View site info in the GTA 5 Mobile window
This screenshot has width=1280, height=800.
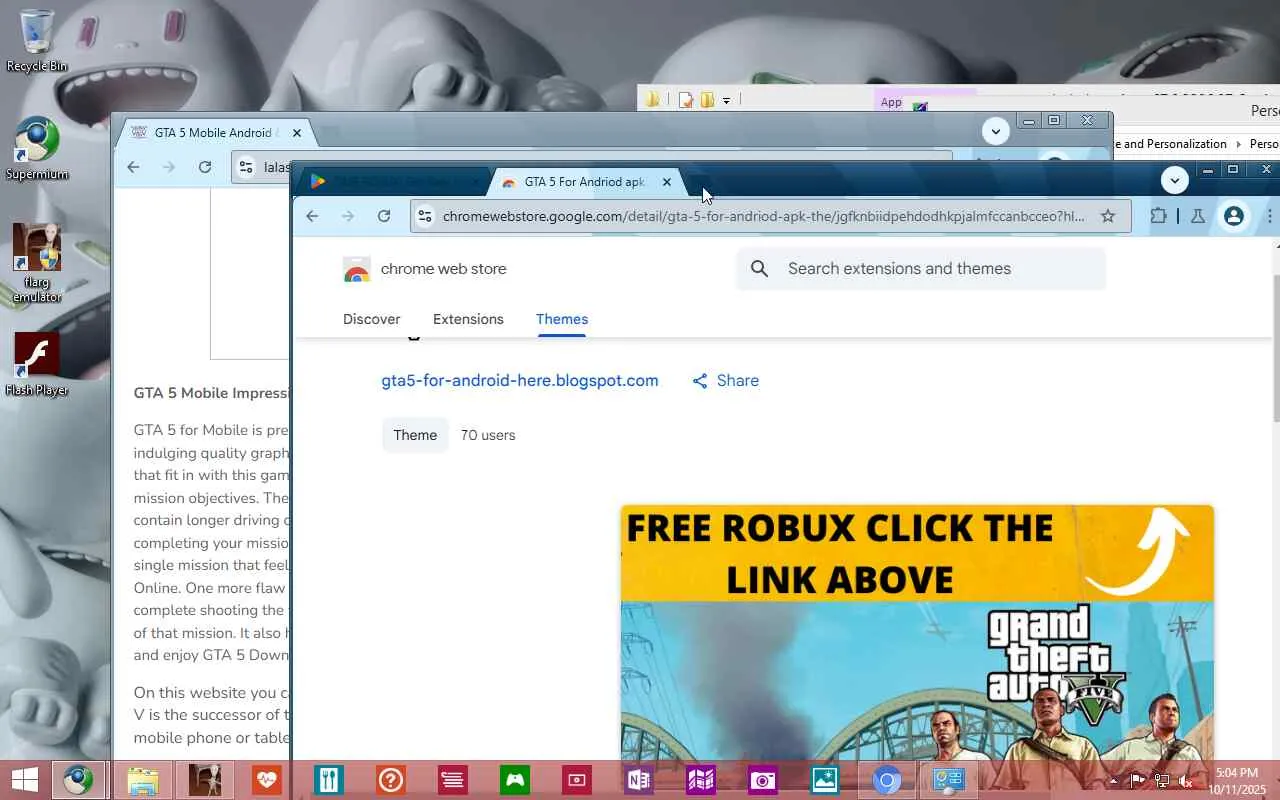click(x=247, y=167)
